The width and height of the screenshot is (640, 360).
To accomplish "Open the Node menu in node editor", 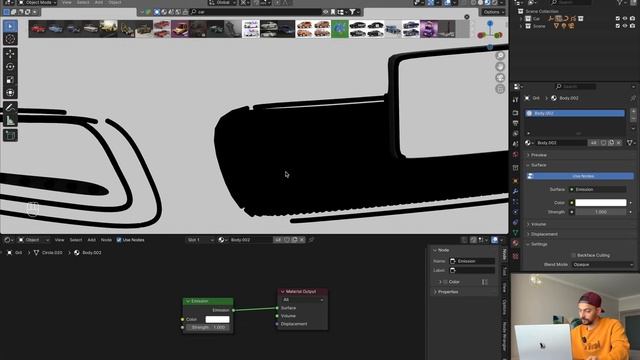I will 106,240.
